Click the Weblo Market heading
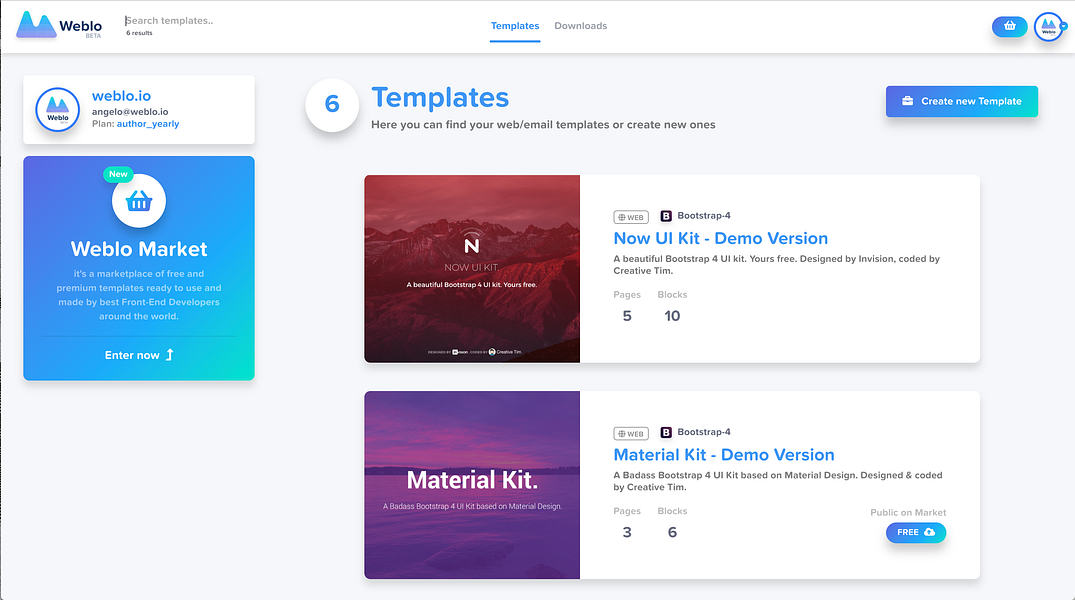Screen dimensions: 1075x600 138,249
